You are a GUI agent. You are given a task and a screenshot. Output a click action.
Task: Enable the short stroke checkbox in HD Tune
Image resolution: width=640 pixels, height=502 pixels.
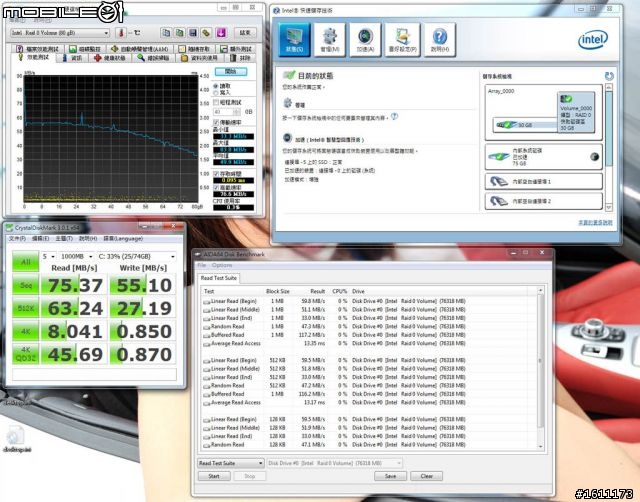216,102
